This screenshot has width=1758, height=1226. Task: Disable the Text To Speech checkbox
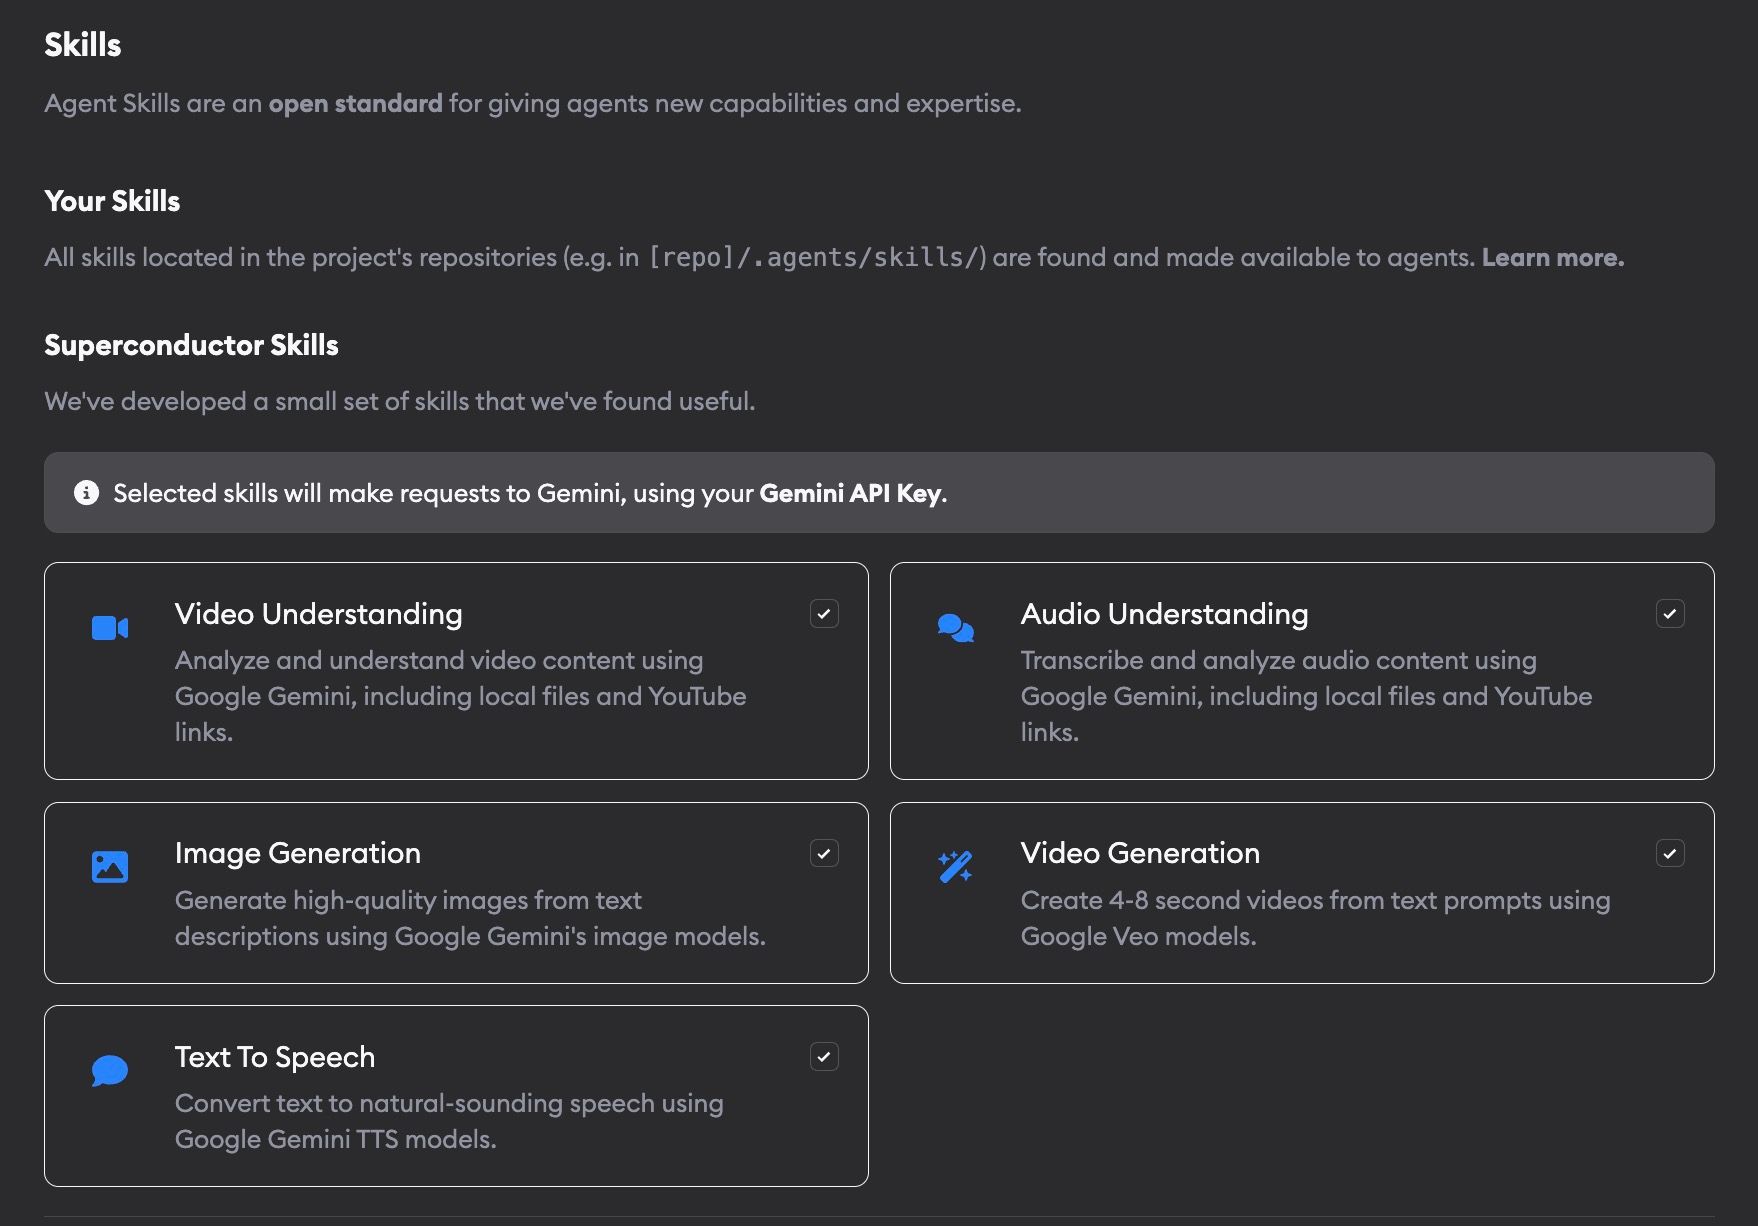[x=824, y=1057]
